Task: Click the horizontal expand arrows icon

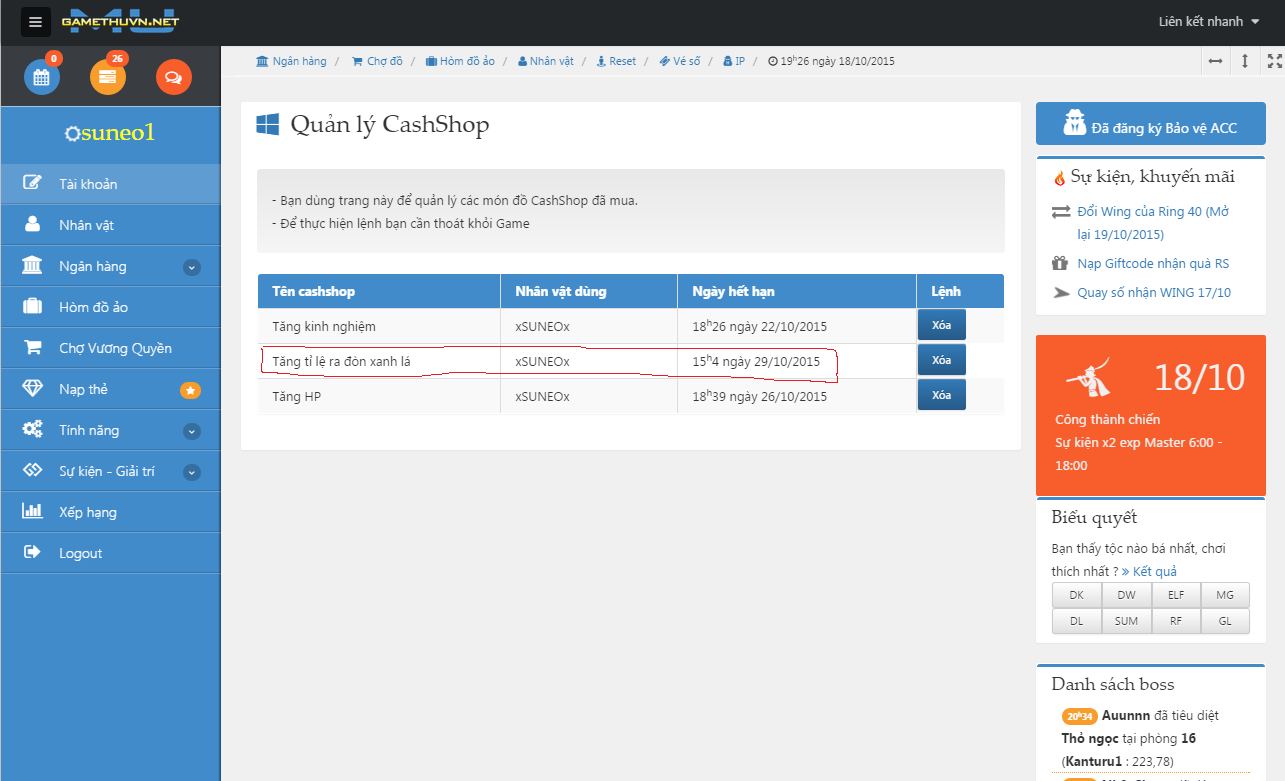Action: 1215,61
